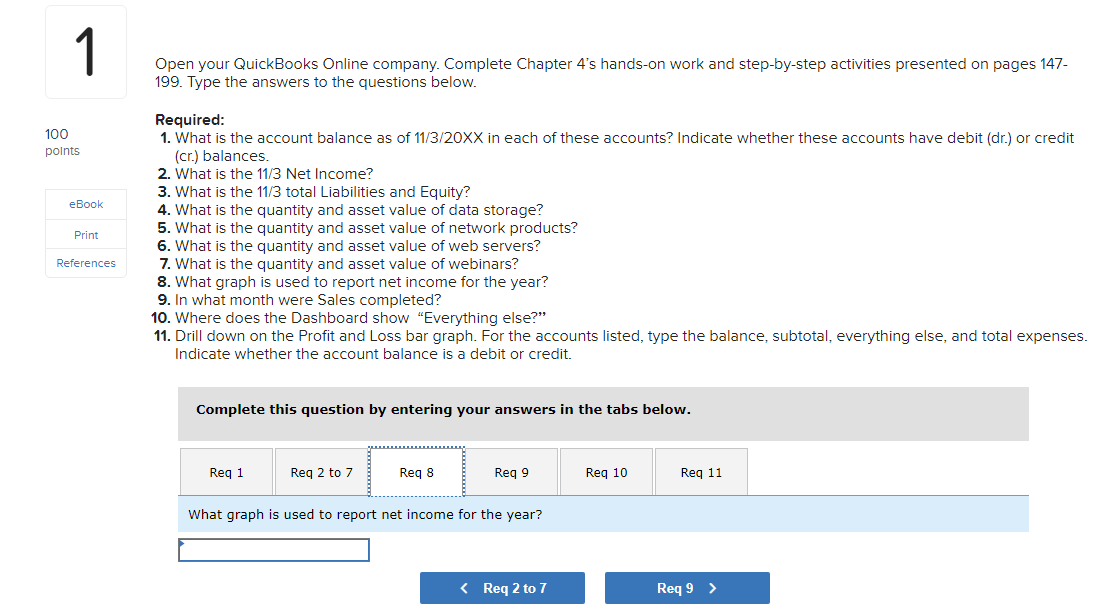Select the Req 2 to 7 tab
Screen dimensions: 1117x612
tap(320, 471)
